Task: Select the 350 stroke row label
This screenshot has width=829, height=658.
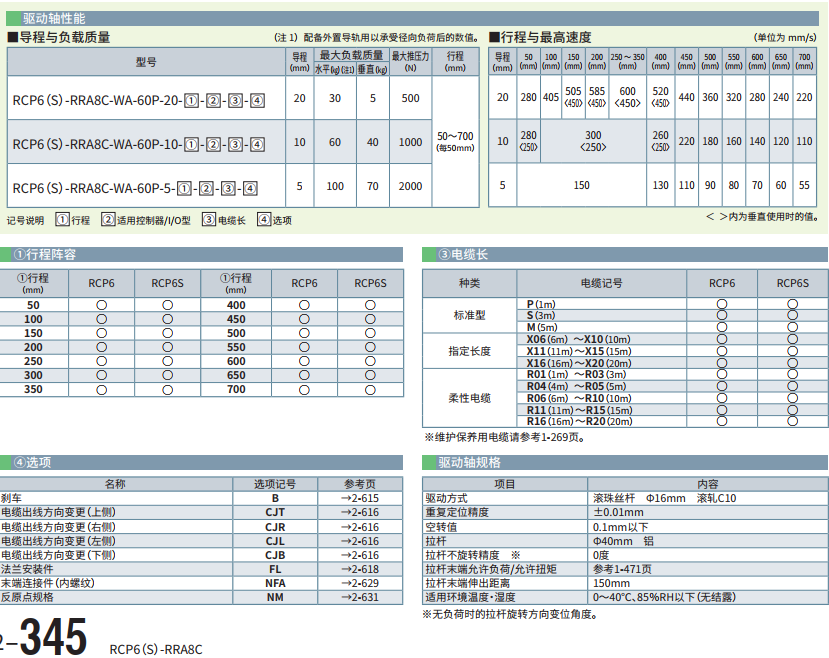Action: [33, 390]
